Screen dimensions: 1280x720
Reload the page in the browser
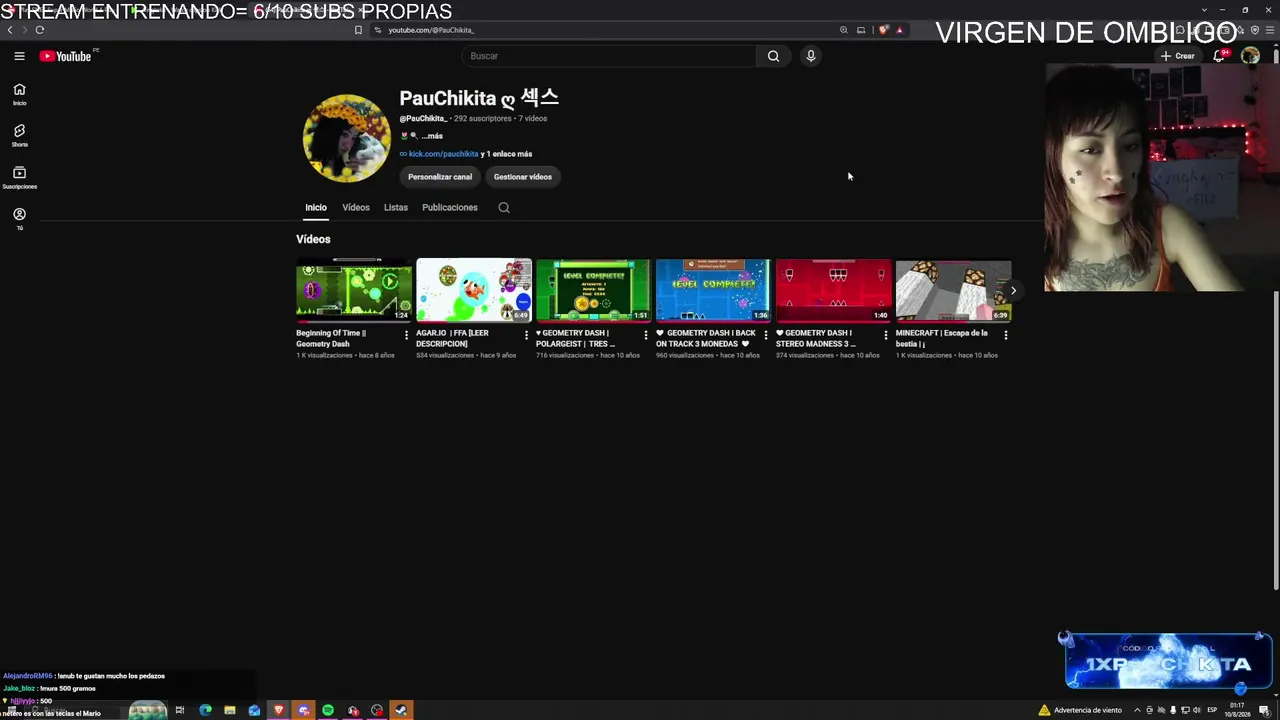click(x=40, y=30)
